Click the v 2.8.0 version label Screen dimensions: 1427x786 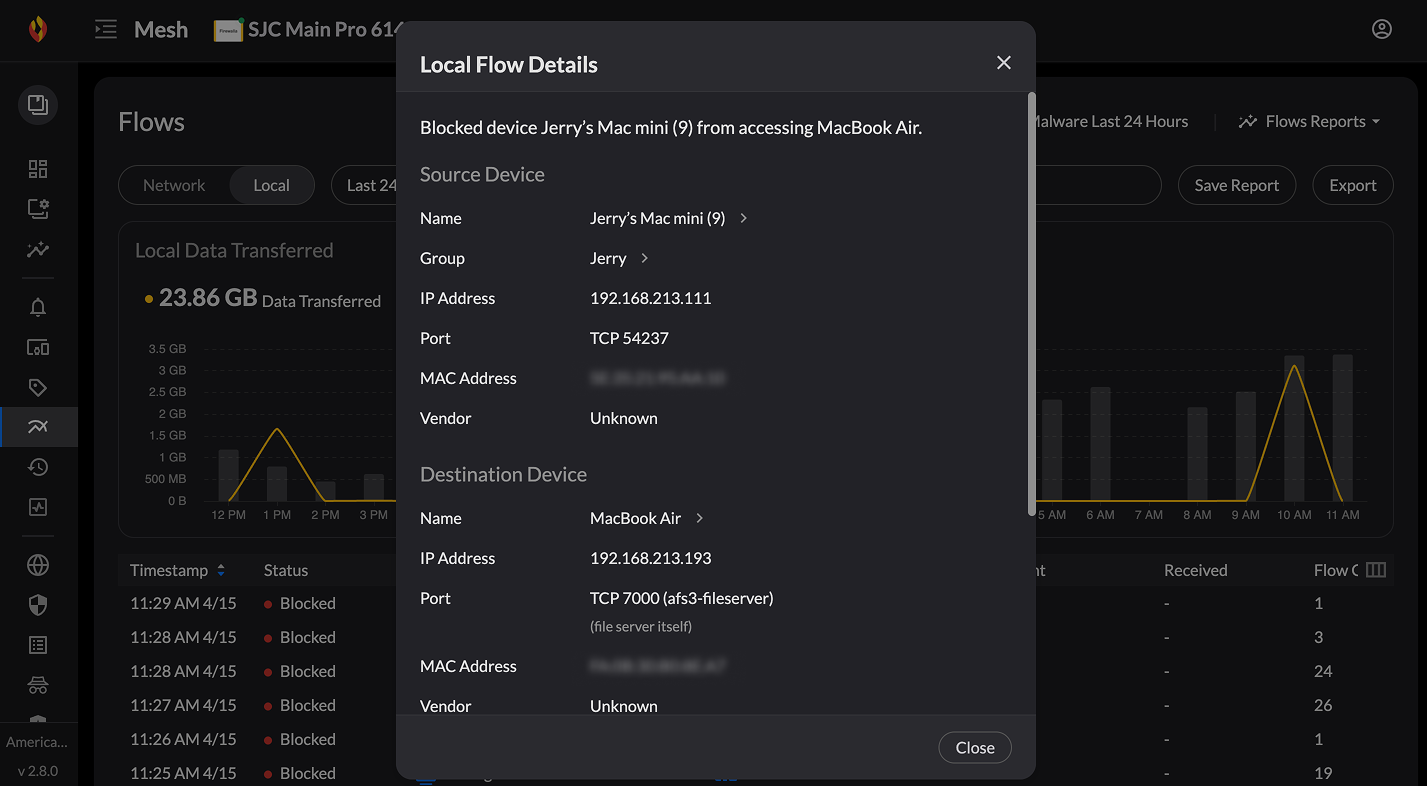(38, 771)
